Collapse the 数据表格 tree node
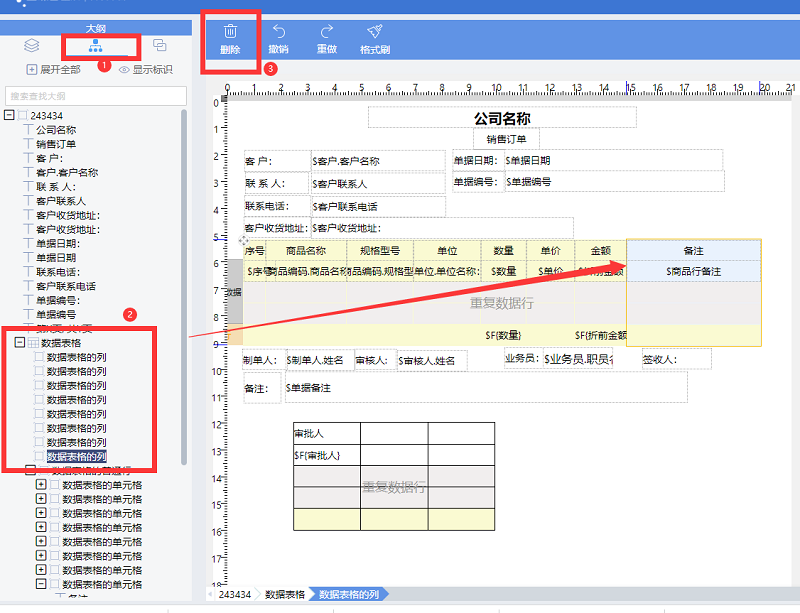Viewport: 800px width, 613px height. (x=20, y=342)
